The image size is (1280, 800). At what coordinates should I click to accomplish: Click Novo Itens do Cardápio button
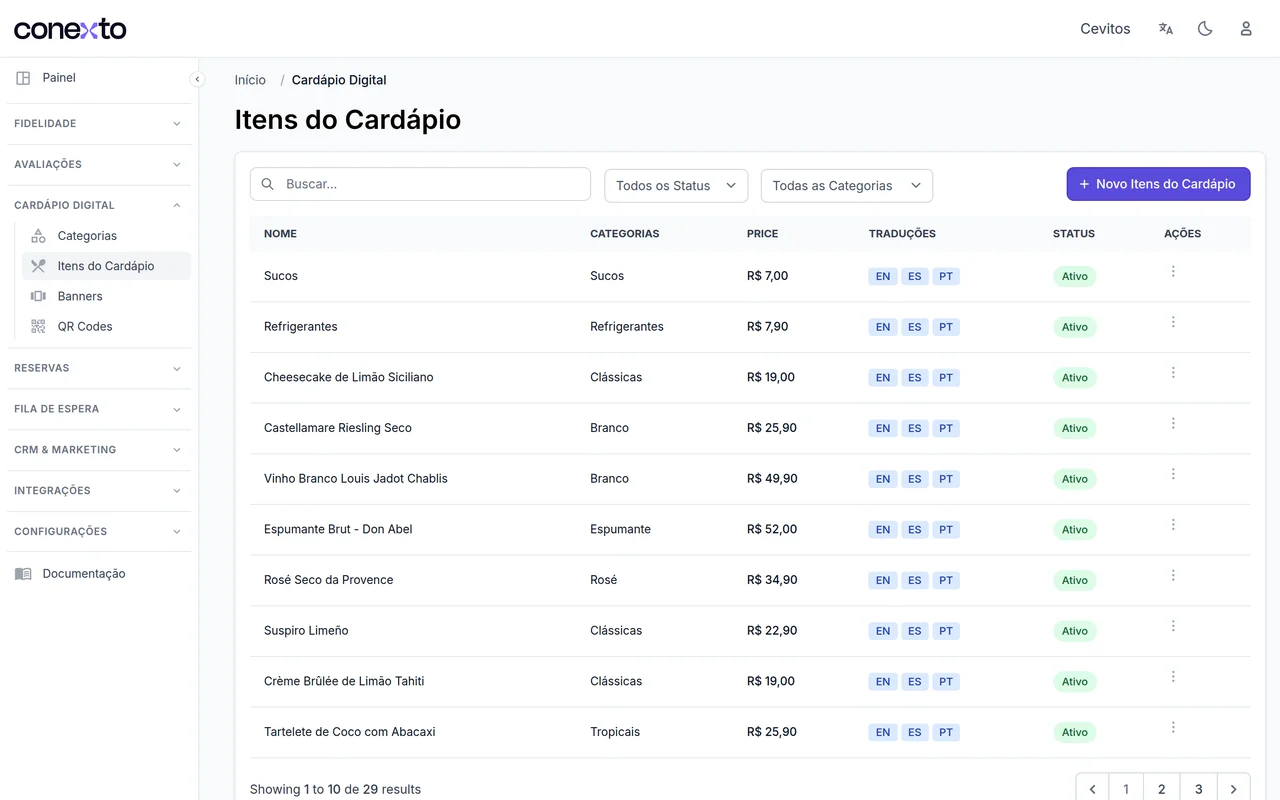point(1158,184)
